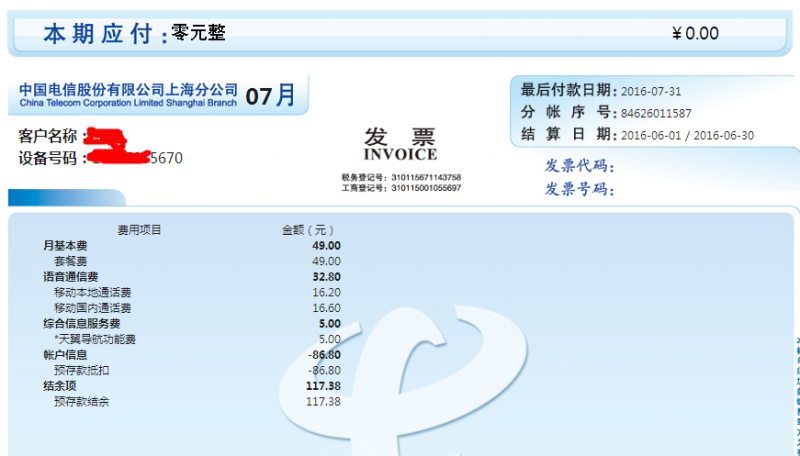This screenshot has width=800, height=456.
Task: Click the 16.60 domestic call amount
Action: pos(327,308)
